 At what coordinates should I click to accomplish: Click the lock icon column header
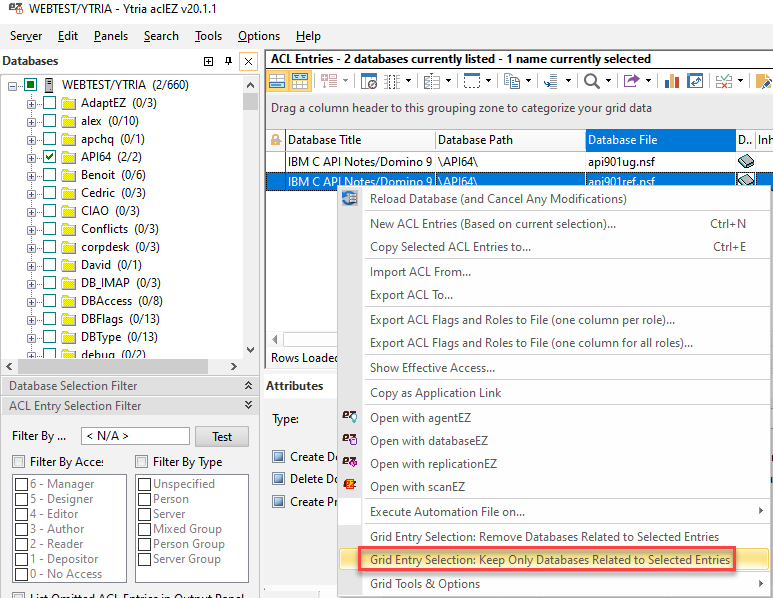[x=276, y=140]
